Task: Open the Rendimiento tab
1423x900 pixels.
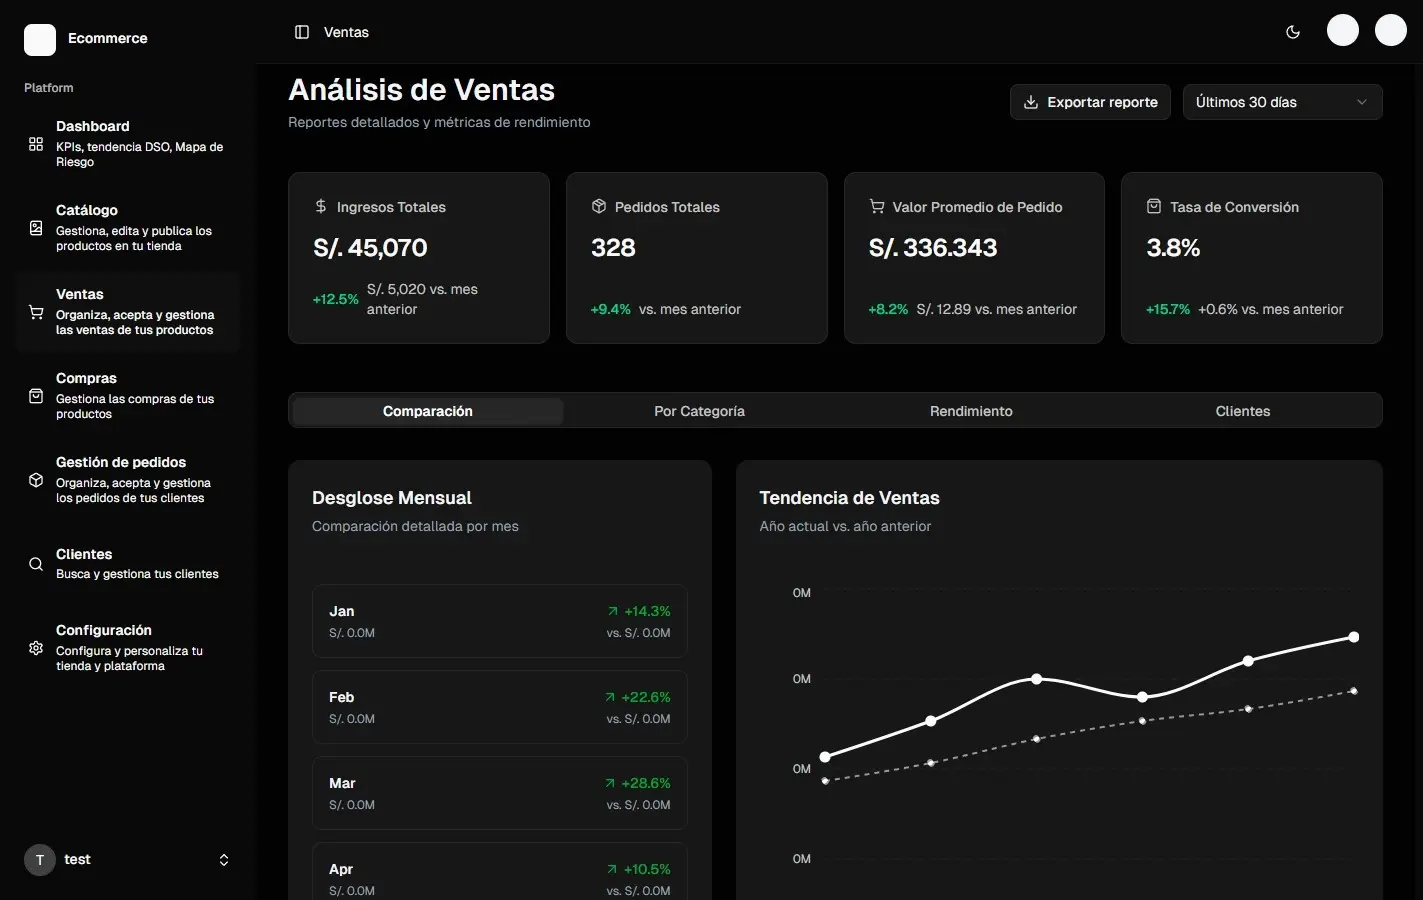Action: point(970,410)
